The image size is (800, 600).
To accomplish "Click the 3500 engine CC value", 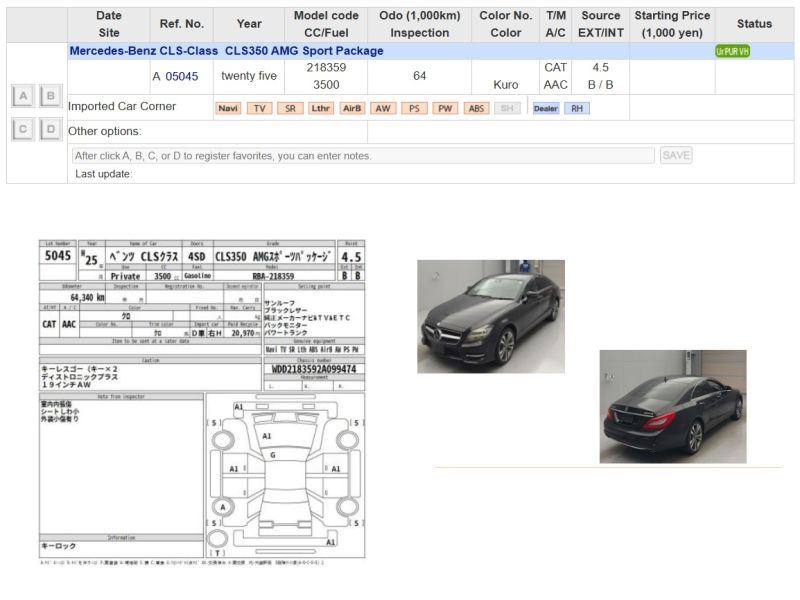I will tap(326, 85).
